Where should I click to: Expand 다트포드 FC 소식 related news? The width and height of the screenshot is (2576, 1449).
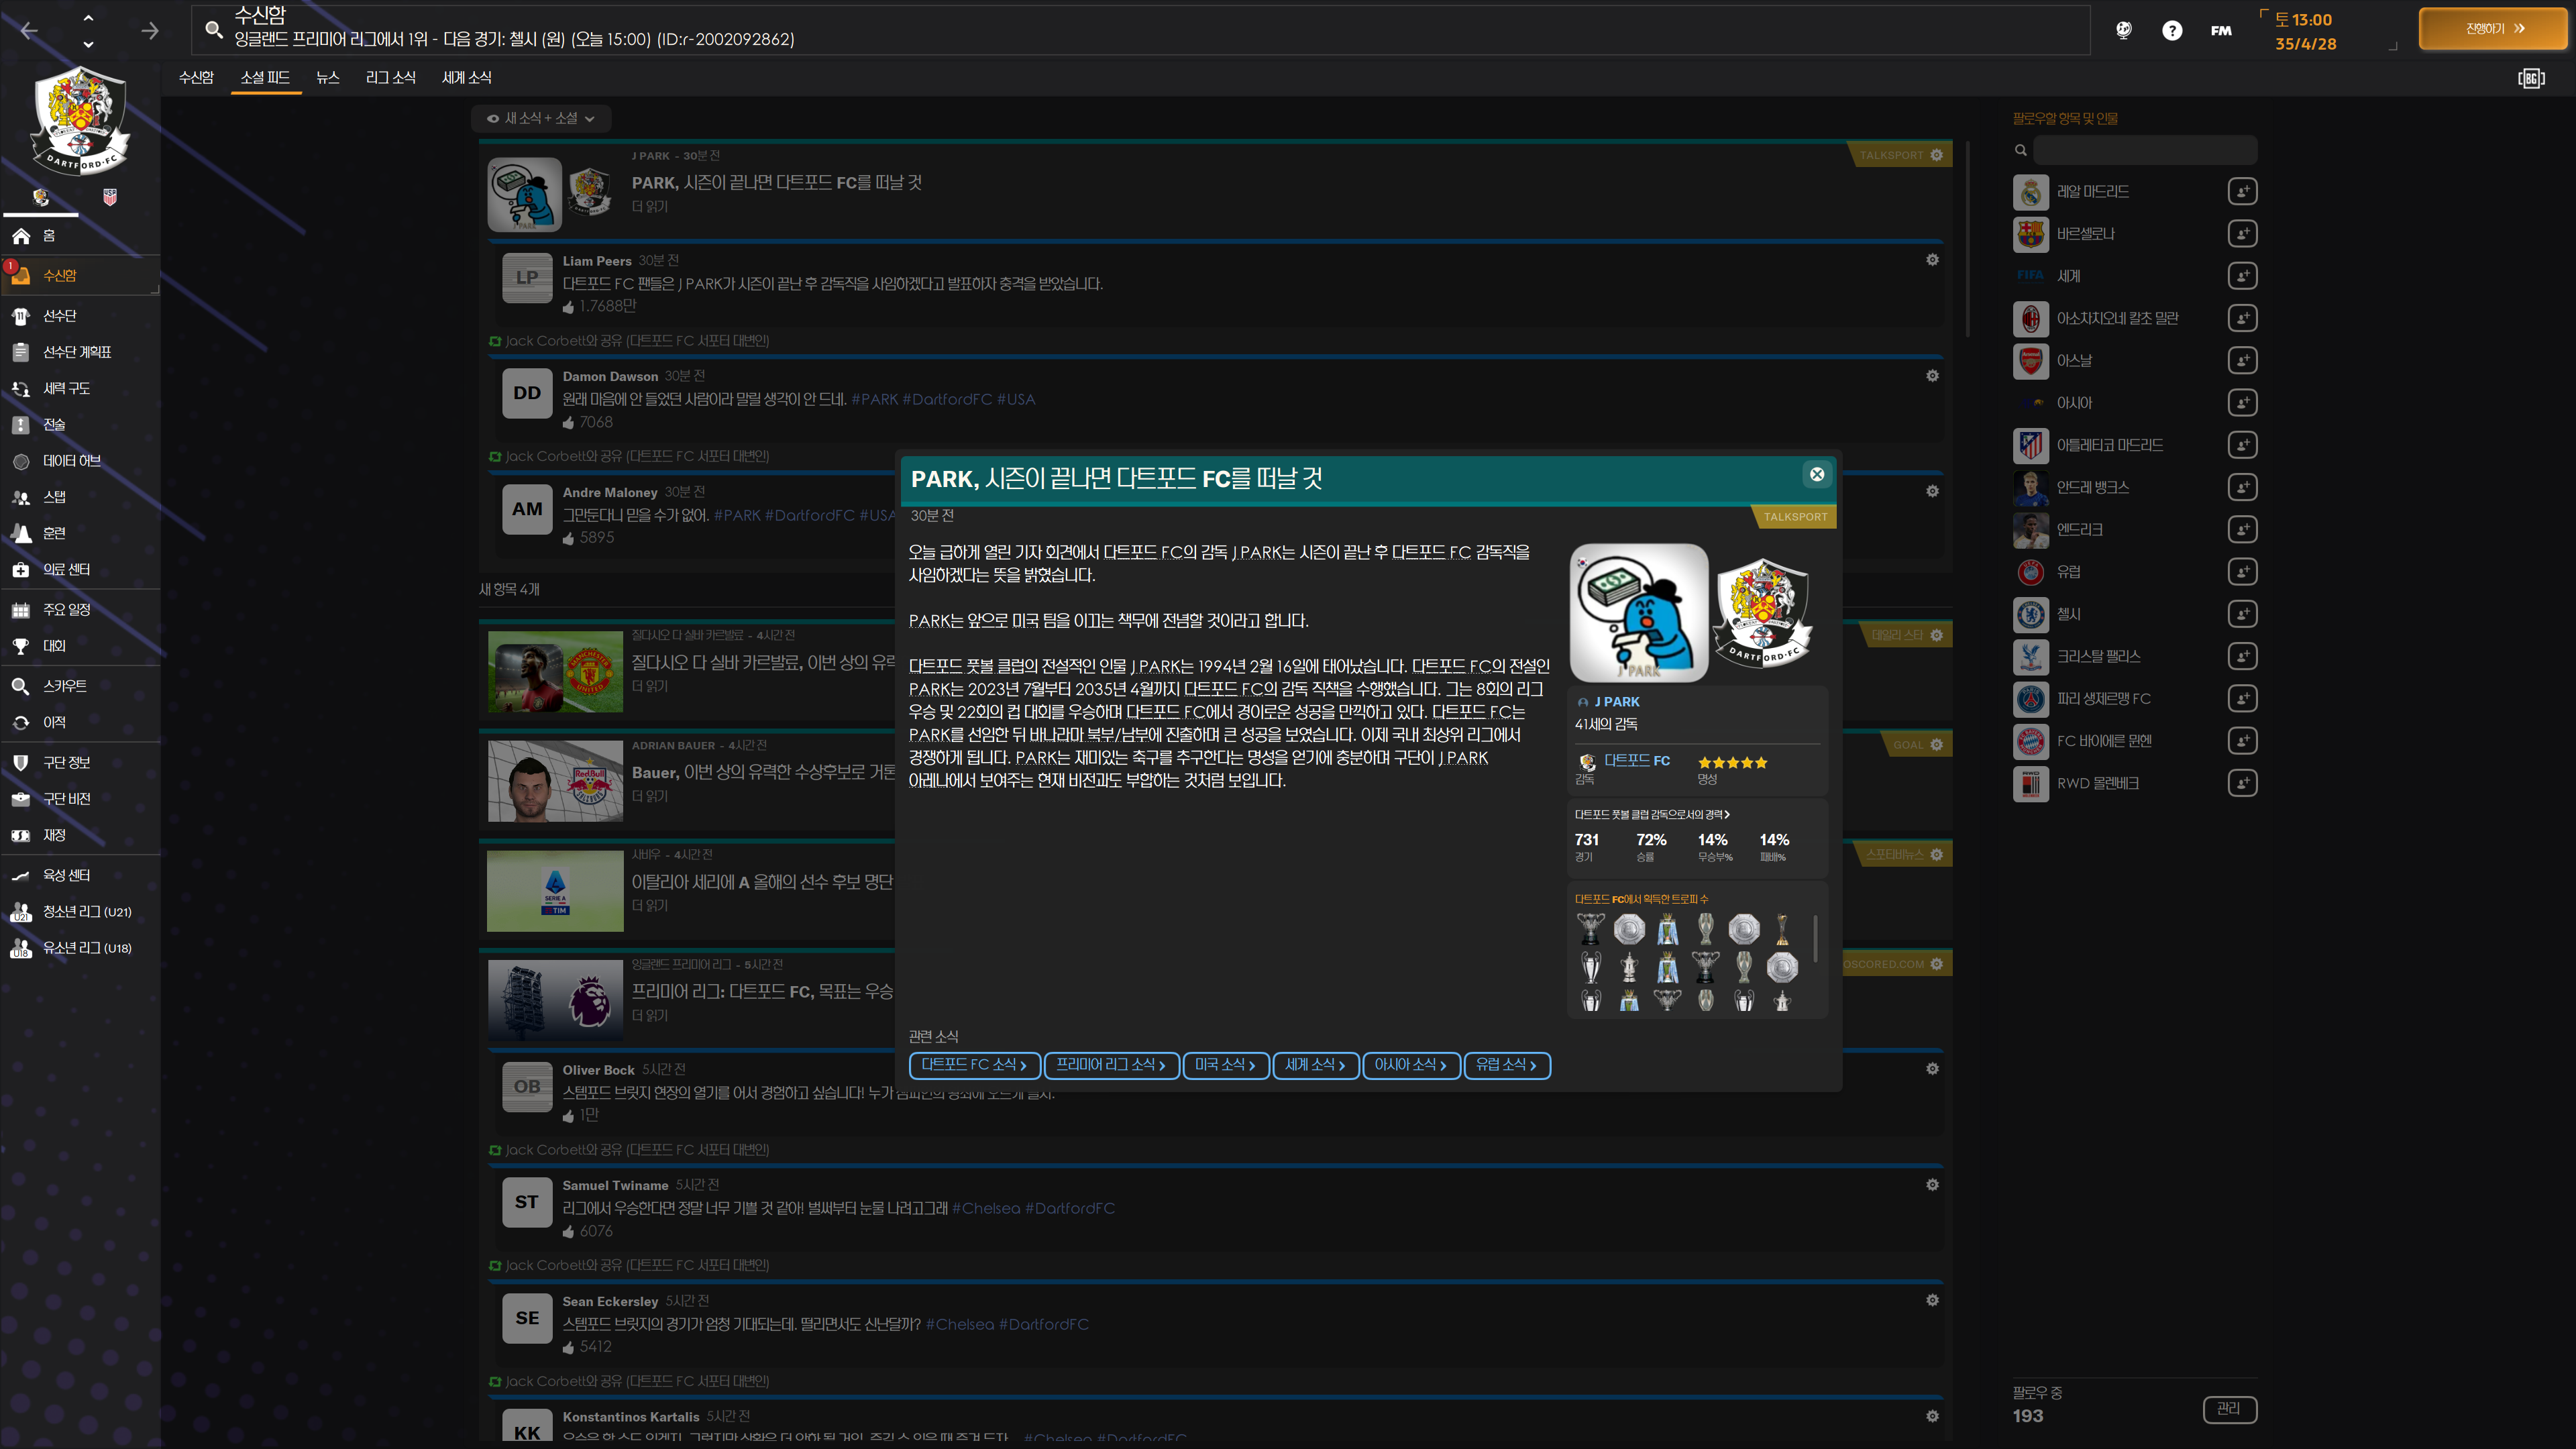[974, 1065]
